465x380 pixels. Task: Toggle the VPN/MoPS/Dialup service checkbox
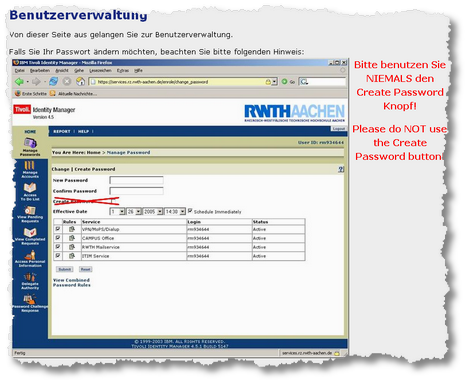58,229
